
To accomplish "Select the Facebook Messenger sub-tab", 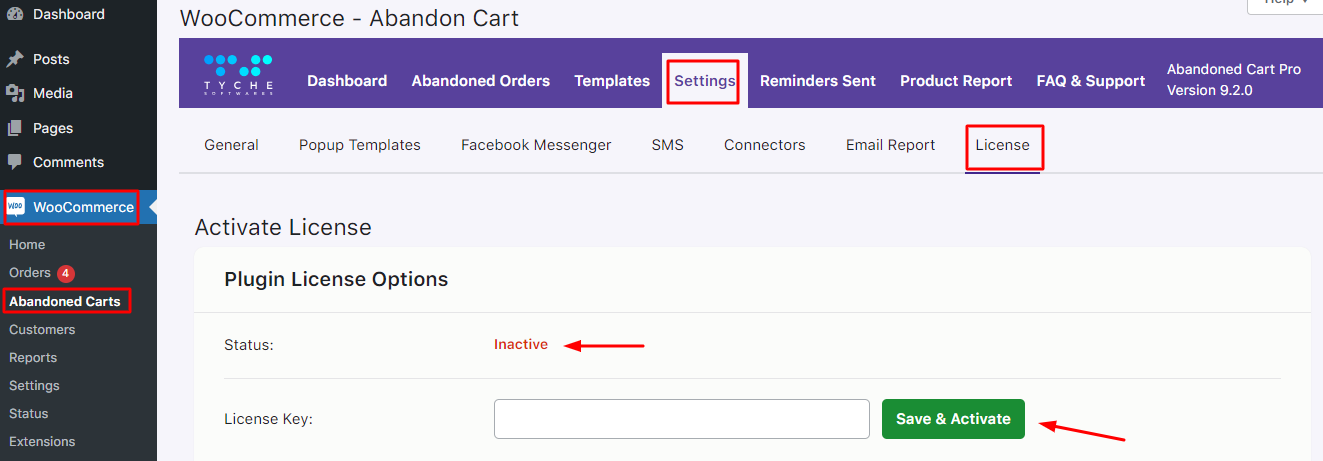I will click(536, 145).
